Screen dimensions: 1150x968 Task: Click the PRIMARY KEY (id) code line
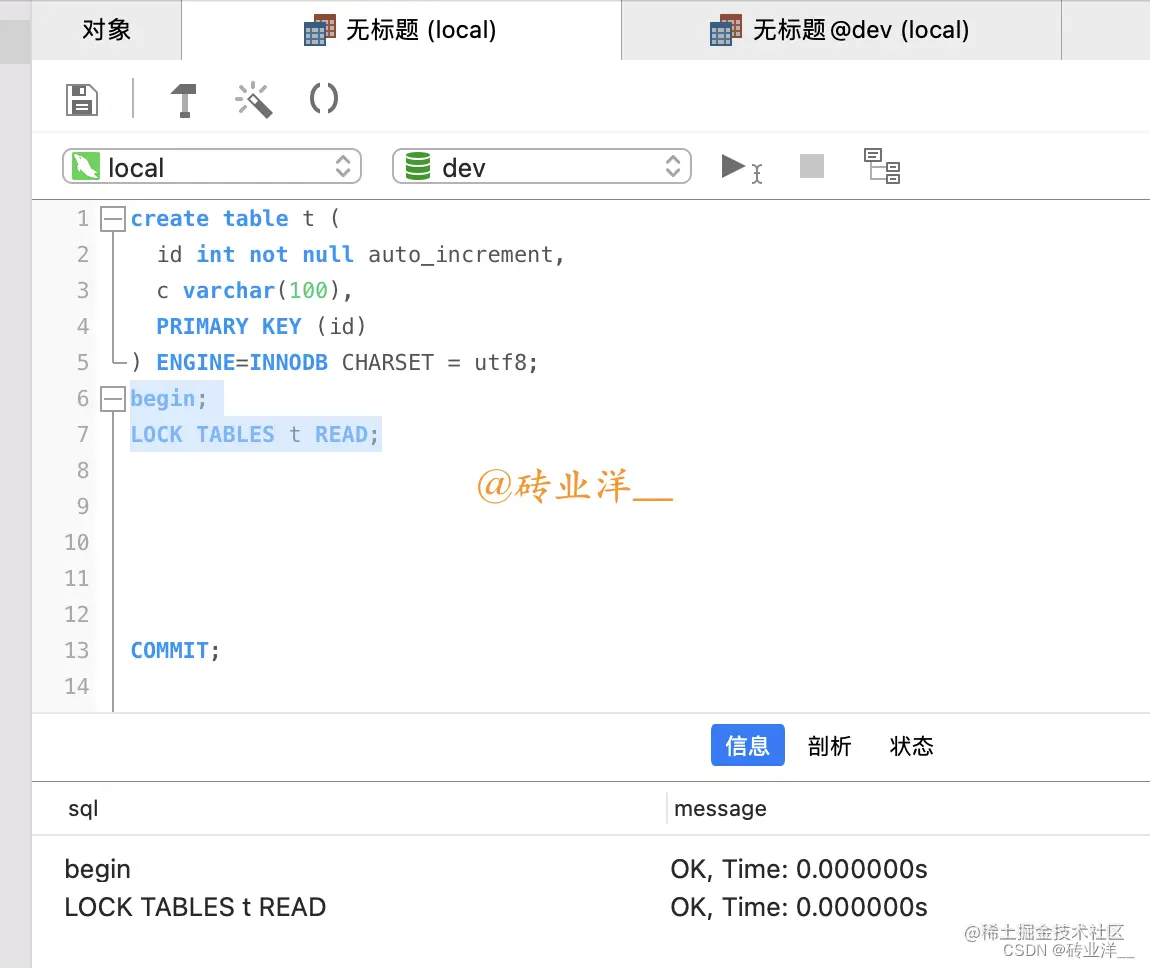(260, 326)
